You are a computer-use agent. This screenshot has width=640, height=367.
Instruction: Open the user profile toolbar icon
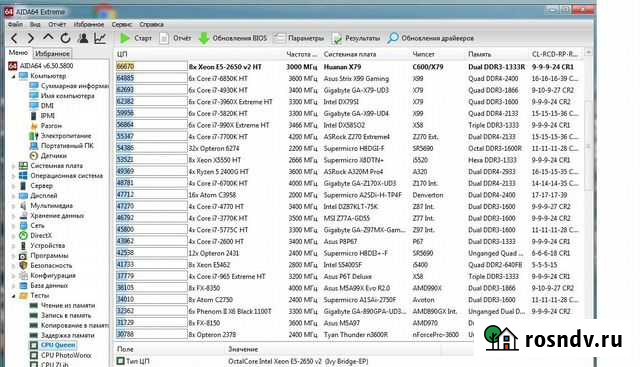click(83, 38)
